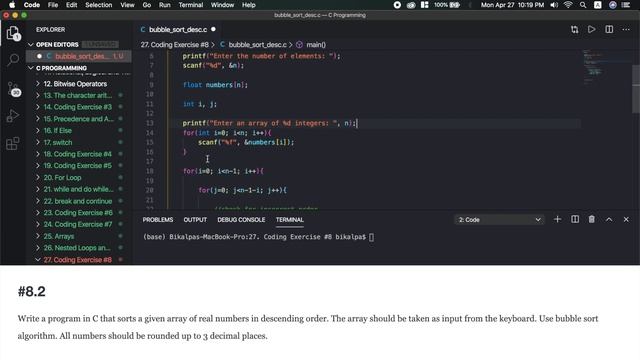
Task: Click the editor vertical scrollbar
Action: click(636, 89)
